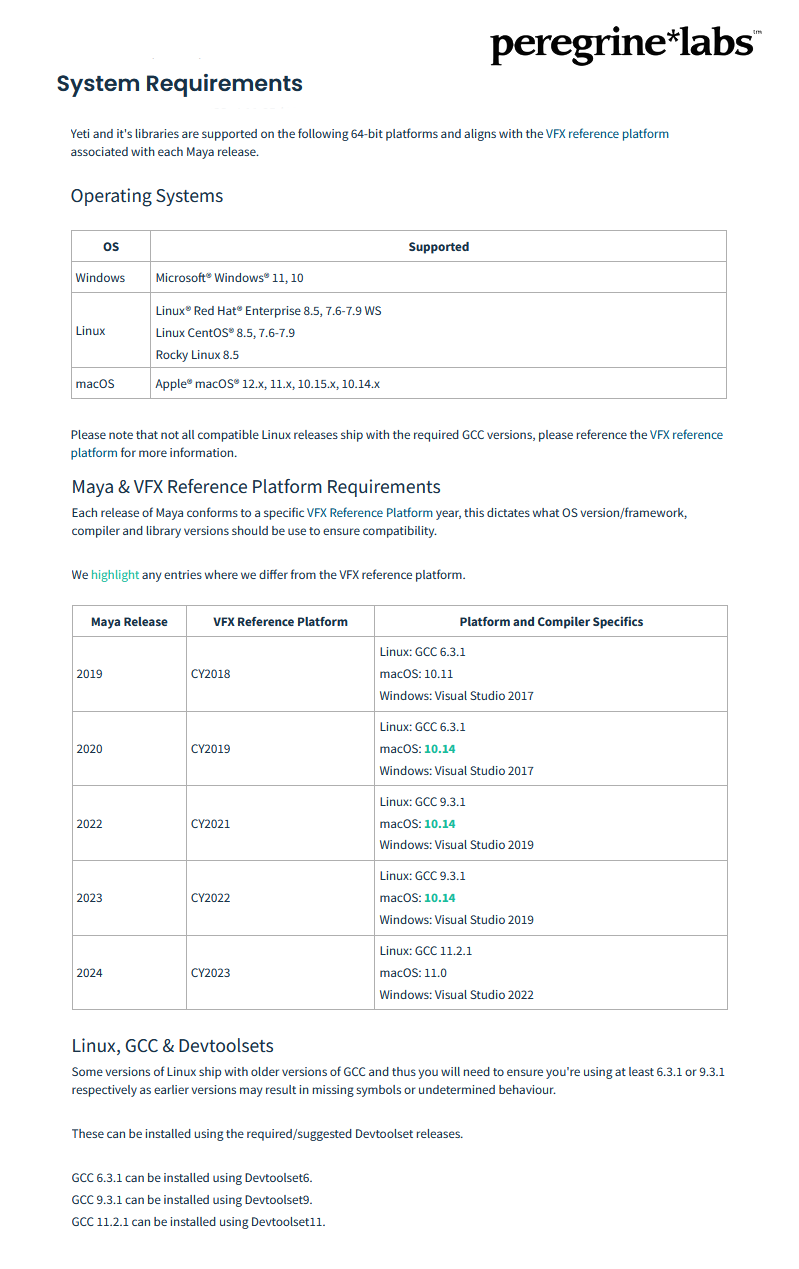Viewport: 799px width, 1269px height.
Task: Click the VFX Reference Platform column header
Action: [280, 622]
